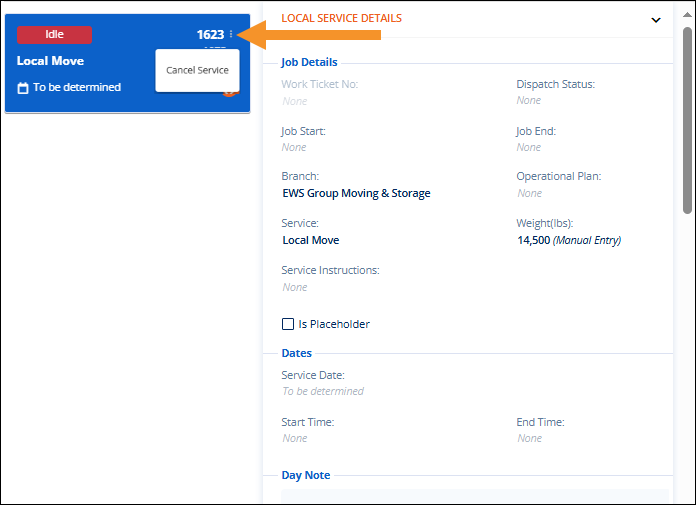The width and height of the screenshot is (696, 505).
Task: Click the vertical scrollbar thumb
Action: [687, 120]
